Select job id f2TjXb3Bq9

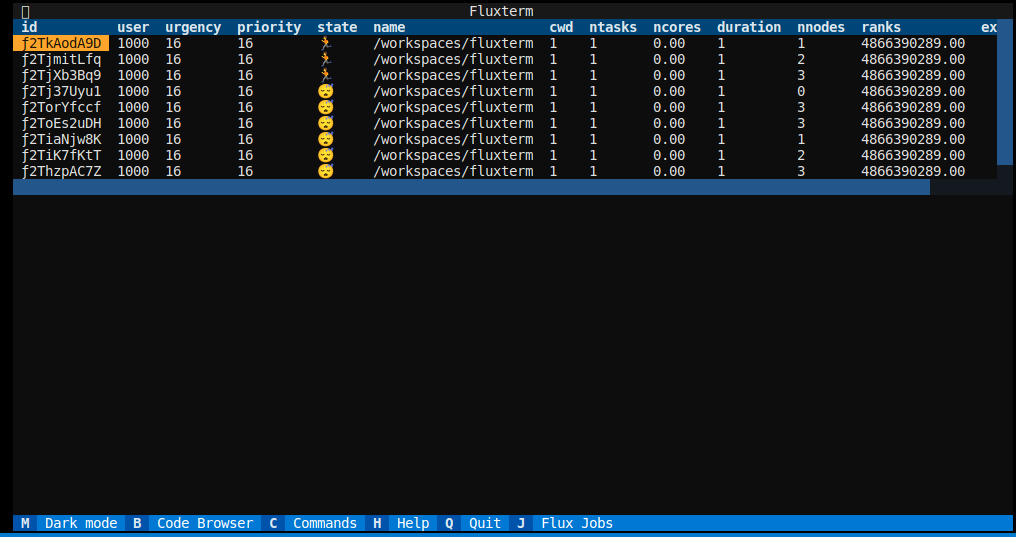point(61,75)
